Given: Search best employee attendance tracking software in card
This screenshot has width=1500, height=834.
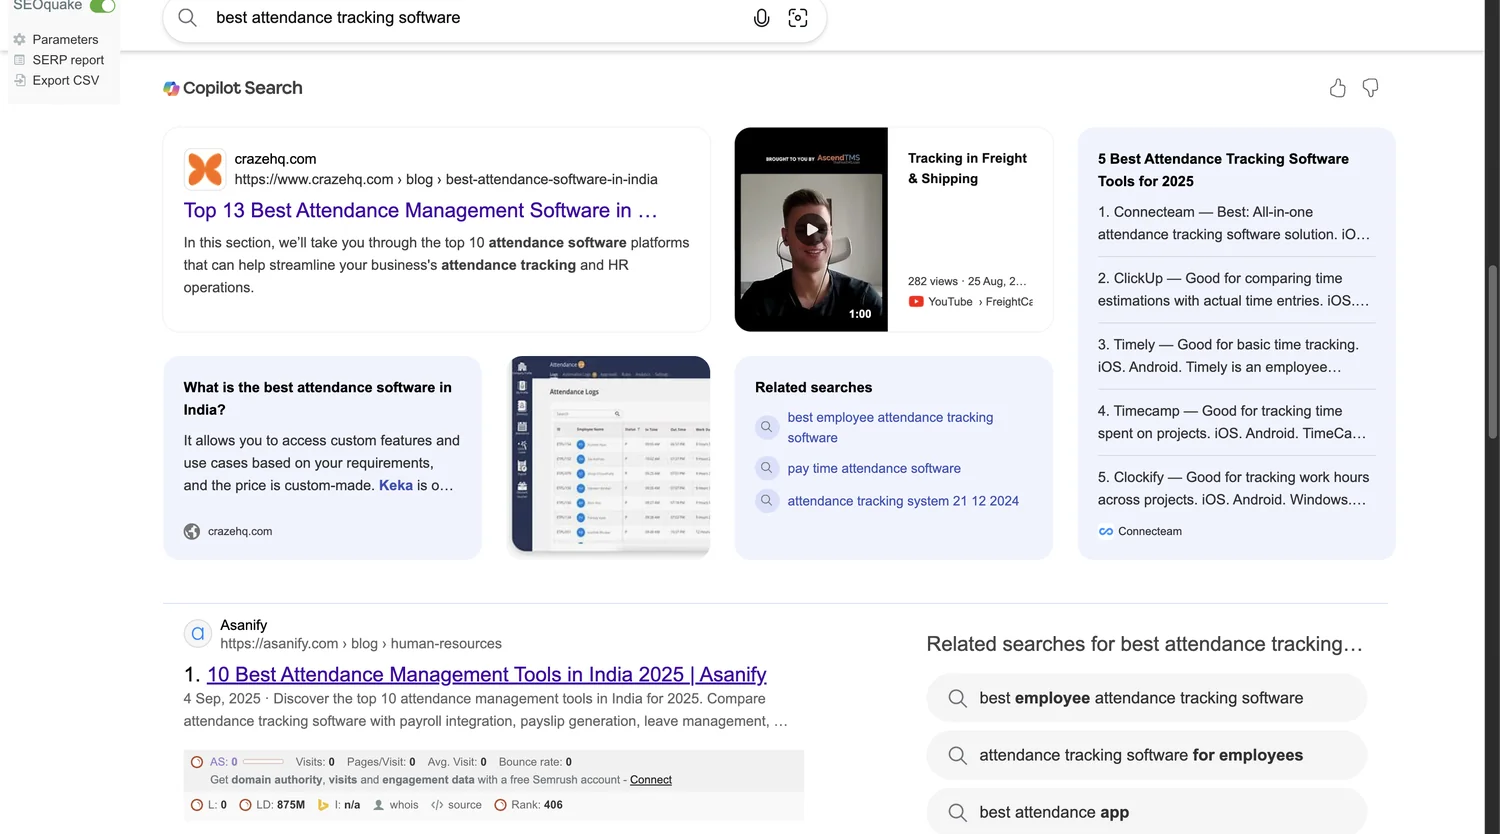Looking at the screenshot, I should click(x=890, y=427).
